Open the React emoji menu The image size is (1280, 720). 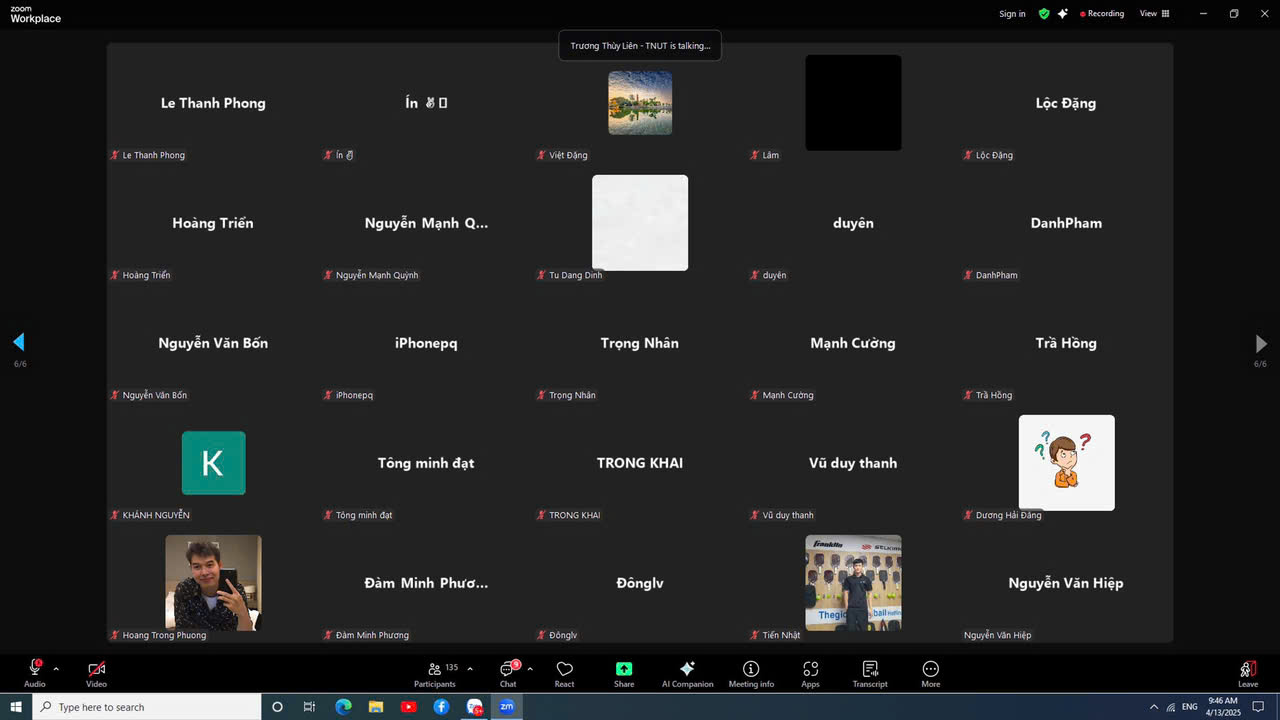click(x=564, y=673)
